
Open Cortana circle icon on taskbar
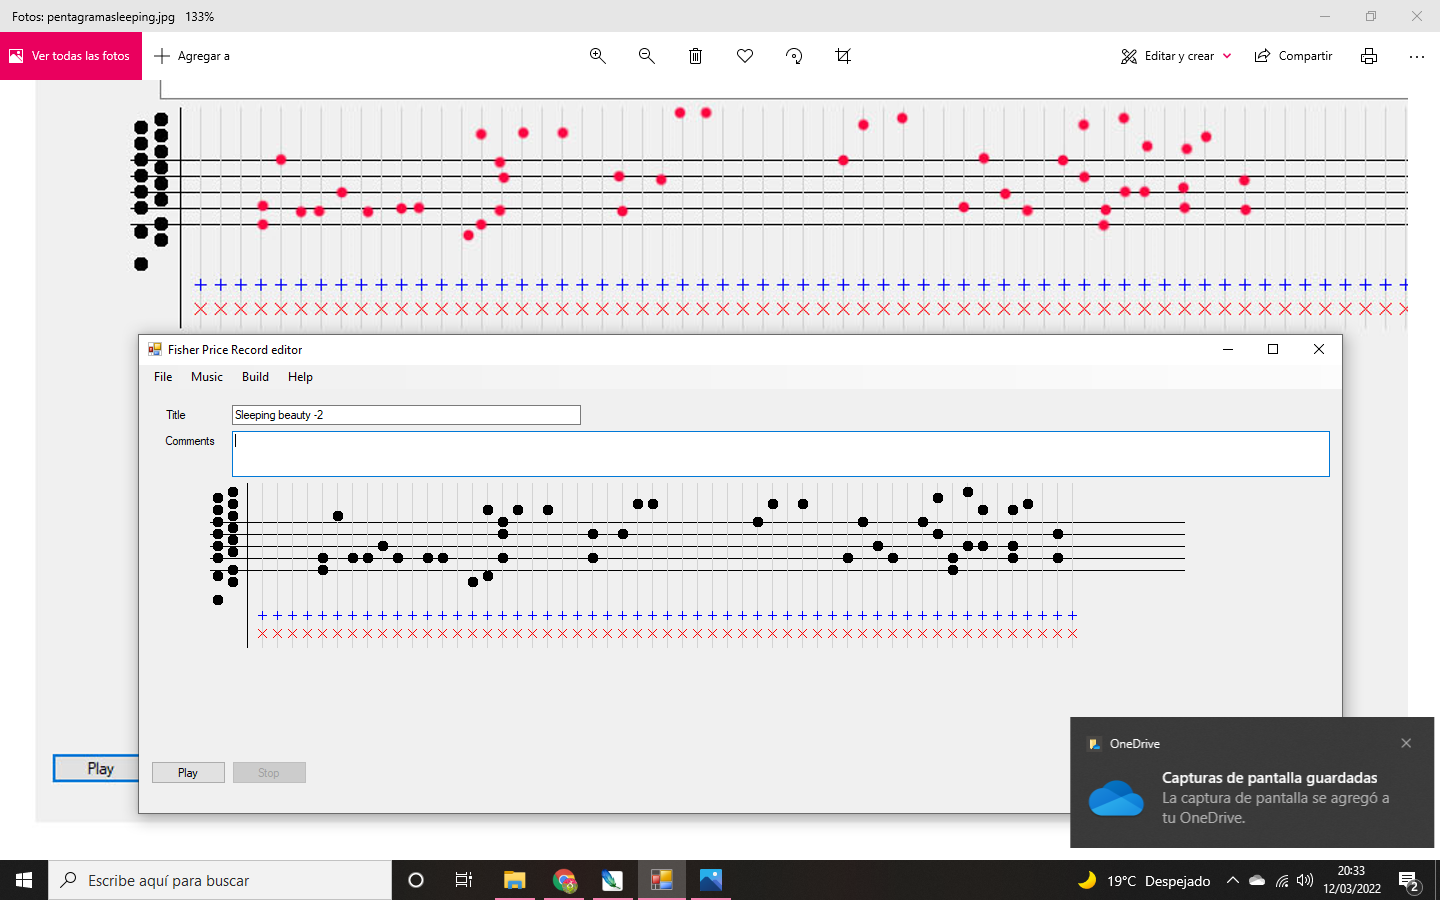tap(416, 880)
